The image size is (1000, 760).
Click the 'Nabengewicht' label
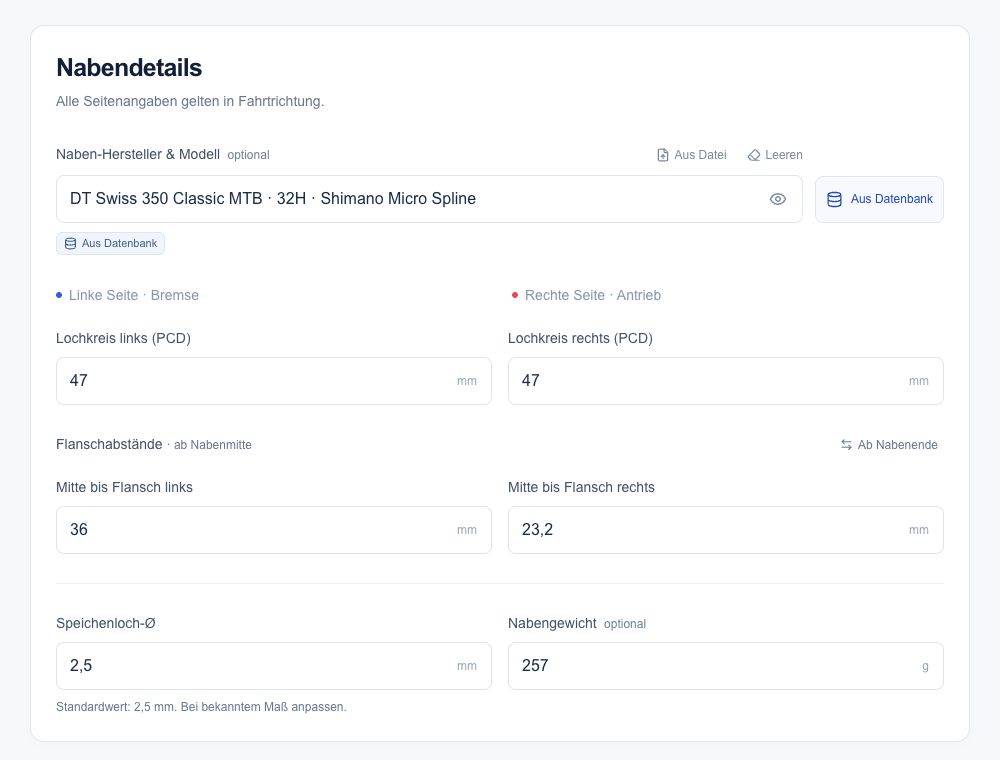552,623
